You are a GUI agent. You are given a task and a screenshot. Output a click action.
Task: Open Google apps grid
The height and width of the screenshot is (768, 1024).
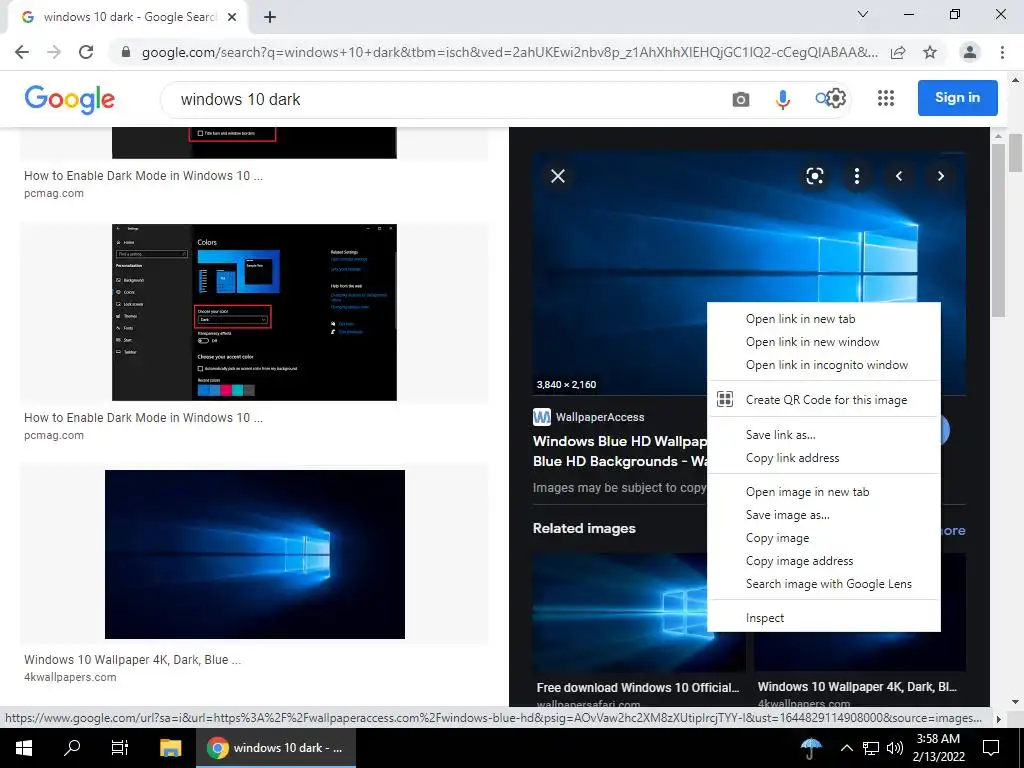(886, 98)
